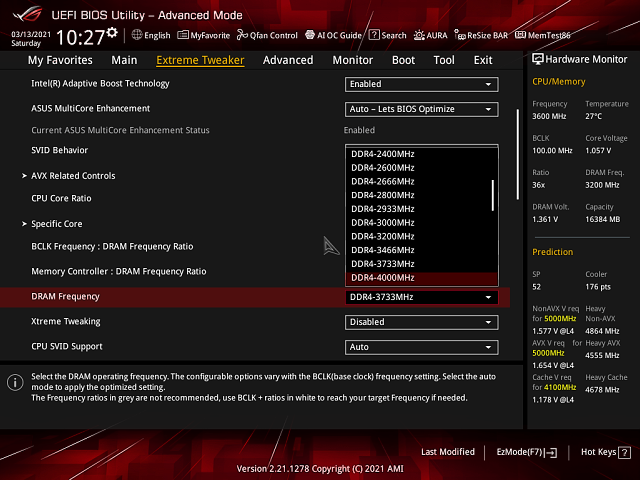The height and width of the screenshot is (480, 640).
Task: Open the CPU SVID Support dropdown
Action: 421,347
